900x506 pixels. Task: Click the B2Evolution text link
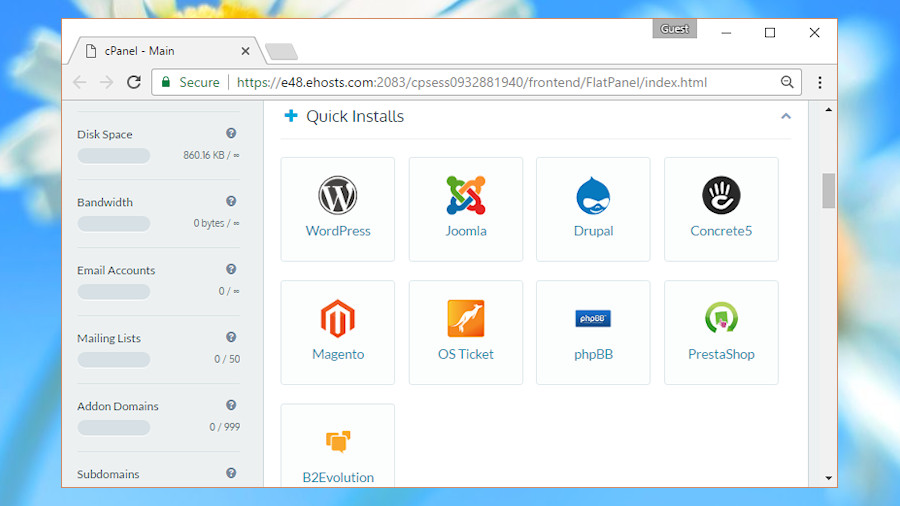click(x=338, y=477)
